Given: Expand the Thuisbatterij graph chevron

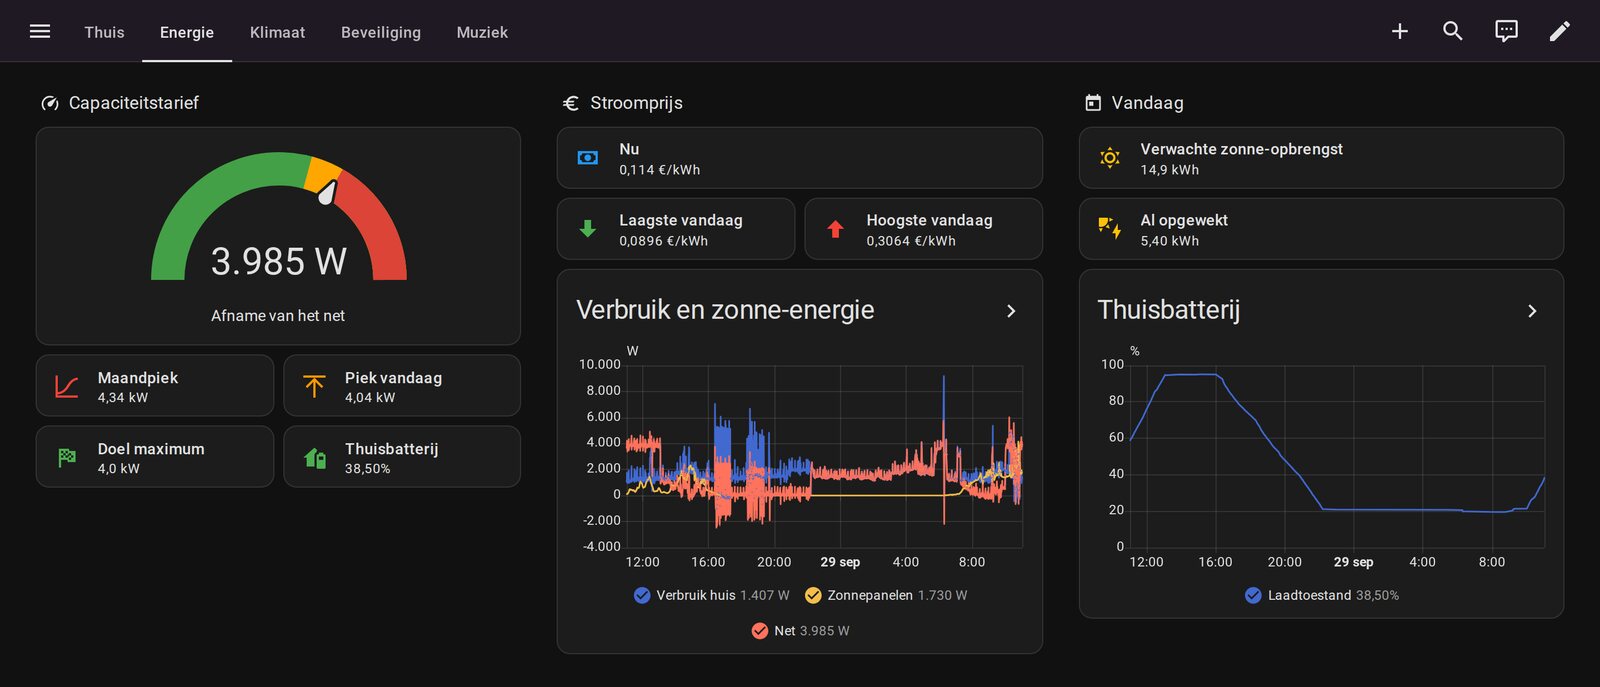Looking at the screenshot, I should click(1532, 311).
